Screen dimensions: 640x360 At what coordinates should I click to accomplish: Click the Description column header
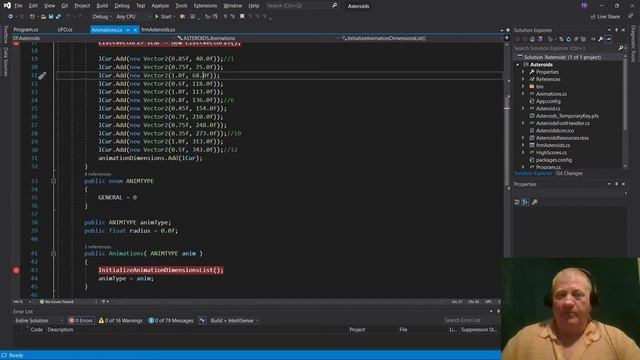coord(60,330)
